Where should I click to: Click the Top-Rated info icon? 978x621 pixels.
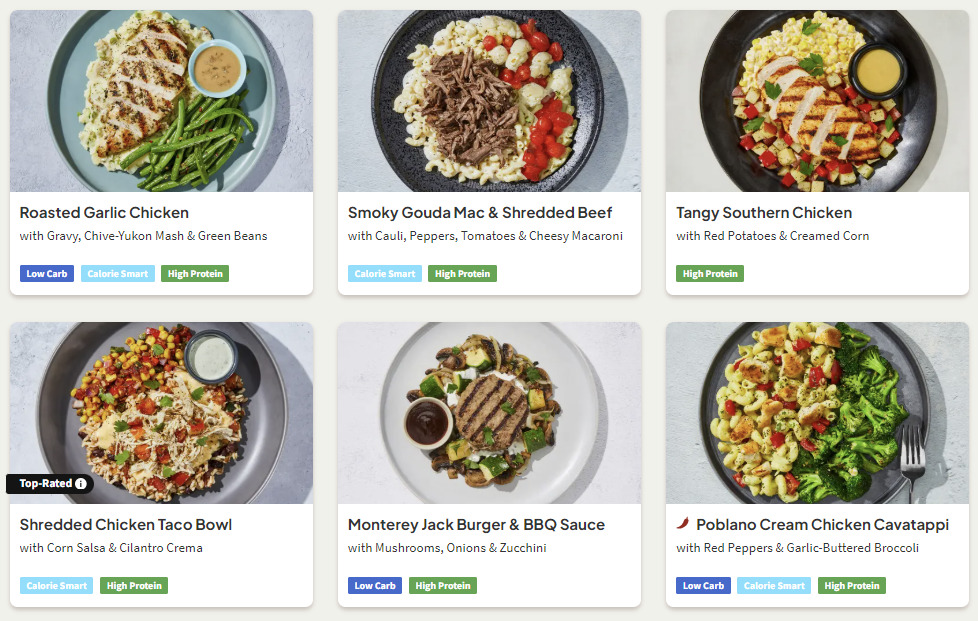(x=81, y=484)
